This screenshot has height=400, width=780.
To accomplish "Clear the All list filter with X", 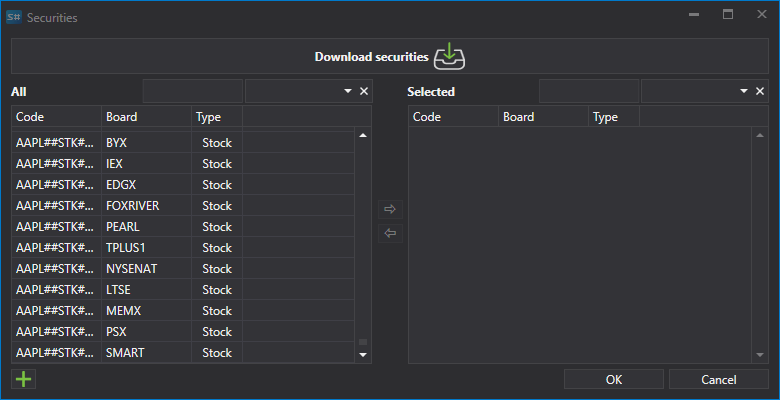I will coord(364,91).
